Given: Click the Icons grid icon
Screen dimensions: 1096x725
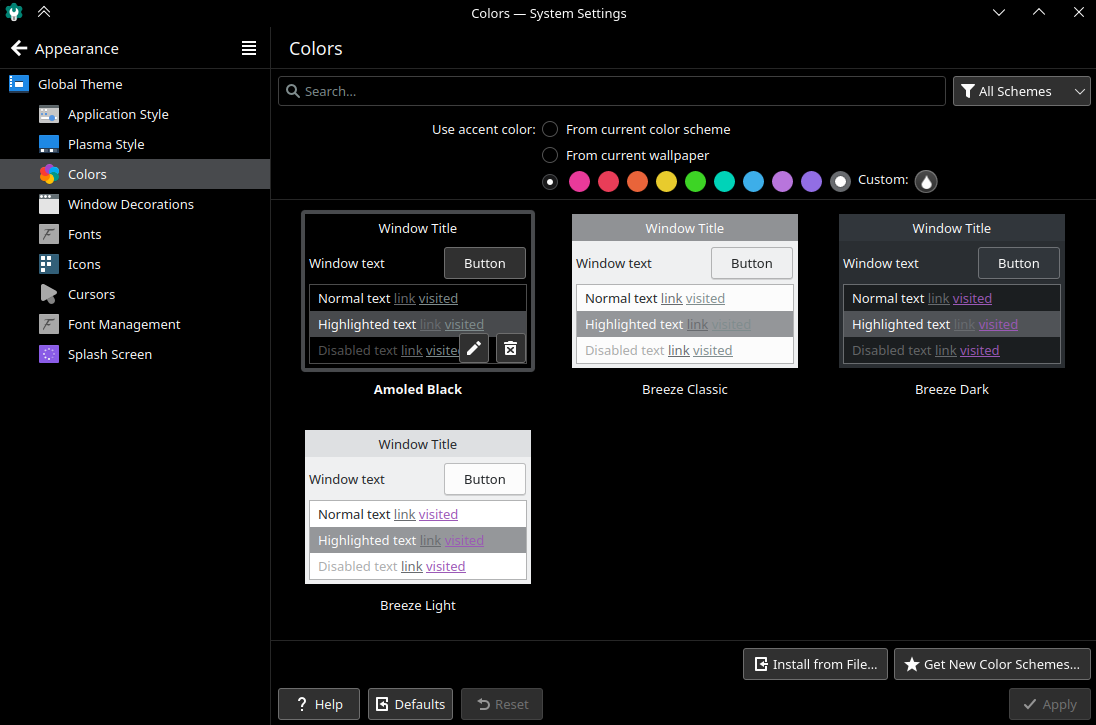Looking at the screenshot, I should pos(49,264).
